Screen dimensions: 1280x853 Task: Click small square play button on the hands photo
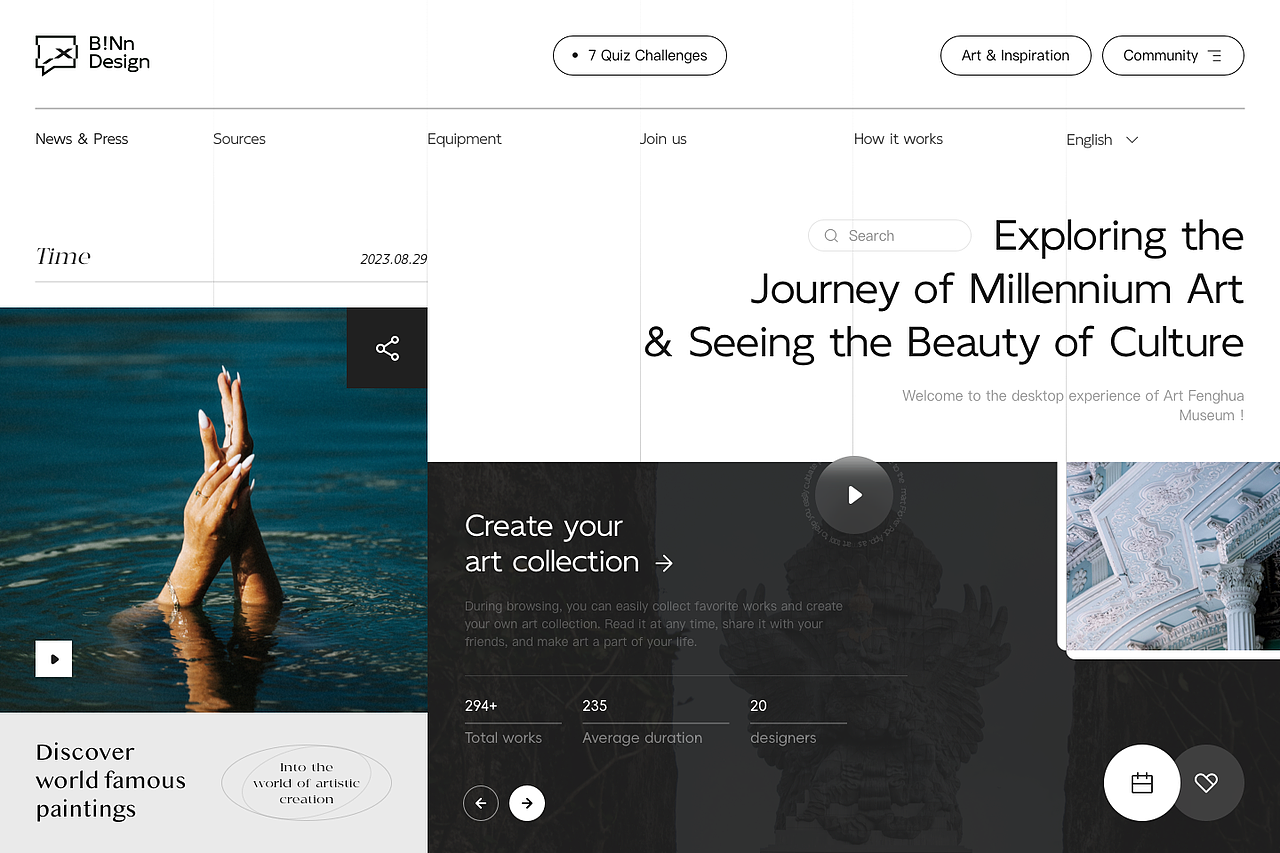pos(54,659)
